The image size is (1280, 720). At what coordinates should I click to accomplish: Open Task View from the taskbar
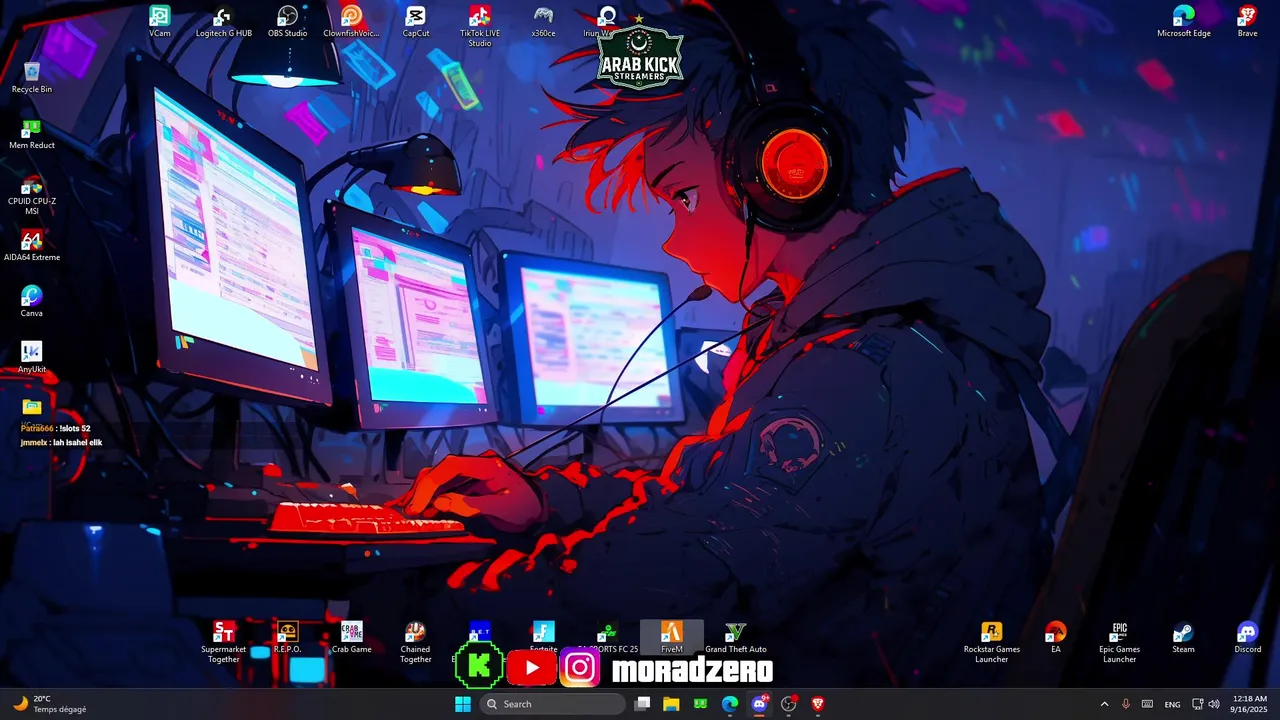coord(643,704)
